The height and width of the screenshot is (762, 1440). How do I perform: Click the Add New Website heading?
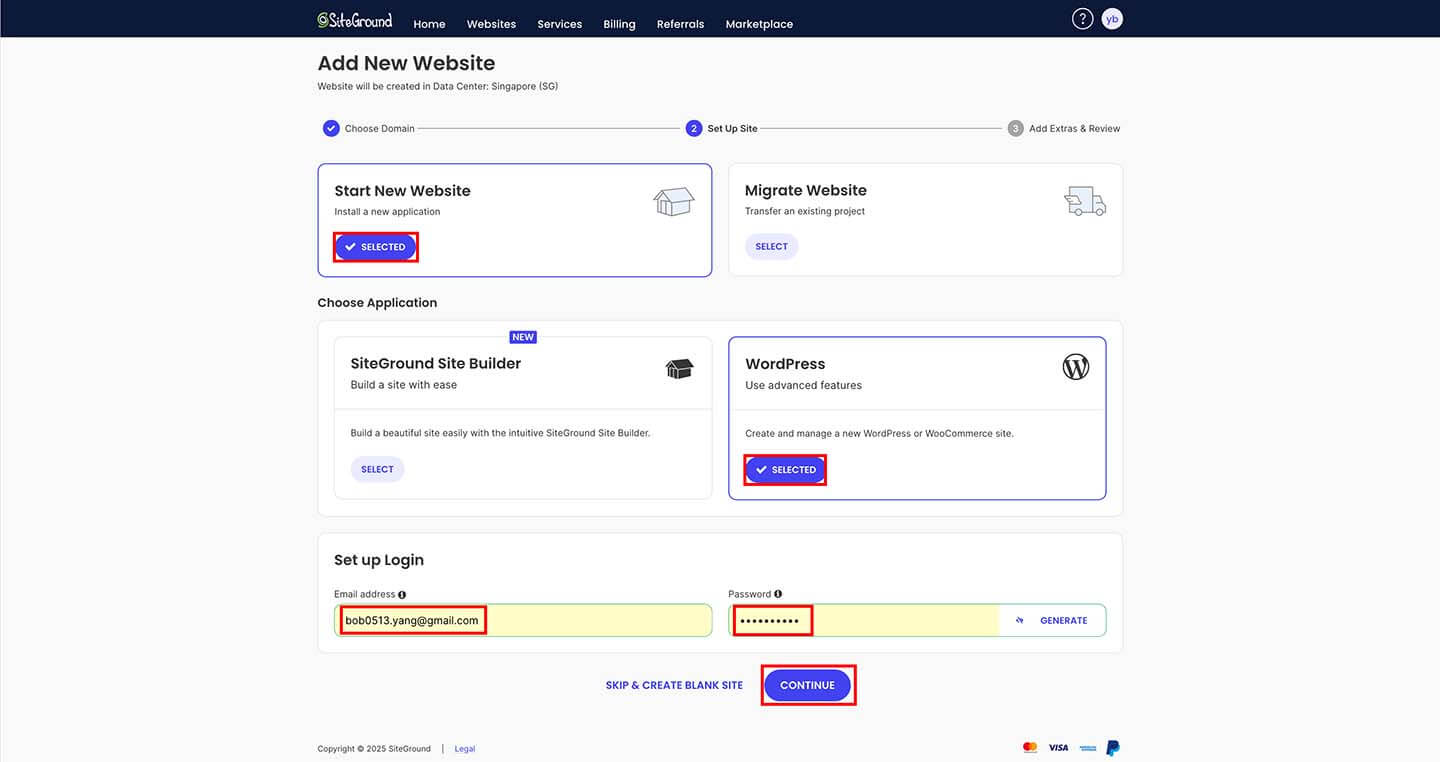tap(406, 63)
